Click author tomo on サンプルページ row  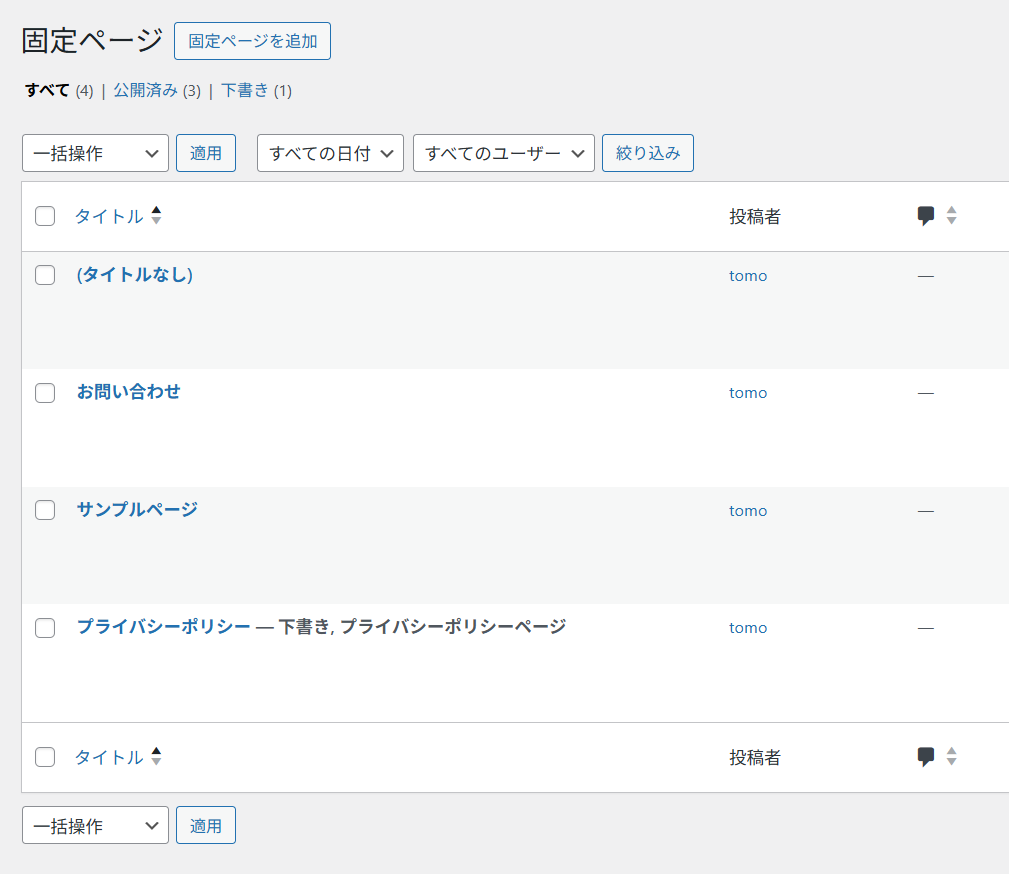[748, 511]
